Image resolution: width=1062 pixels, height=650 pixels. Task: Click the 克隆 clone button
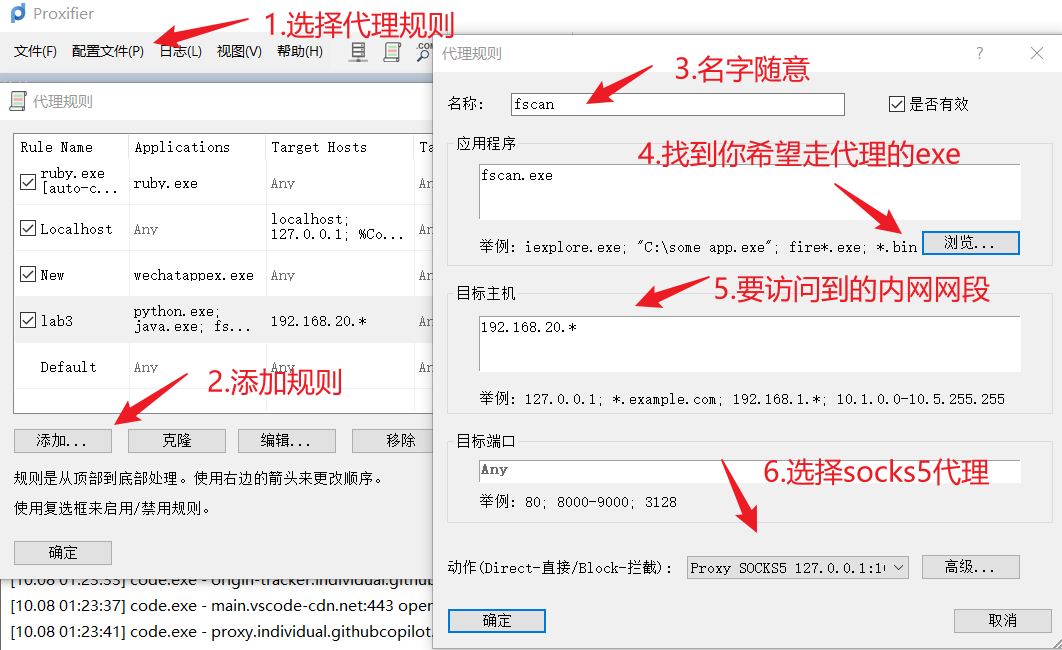coord(176,441)
